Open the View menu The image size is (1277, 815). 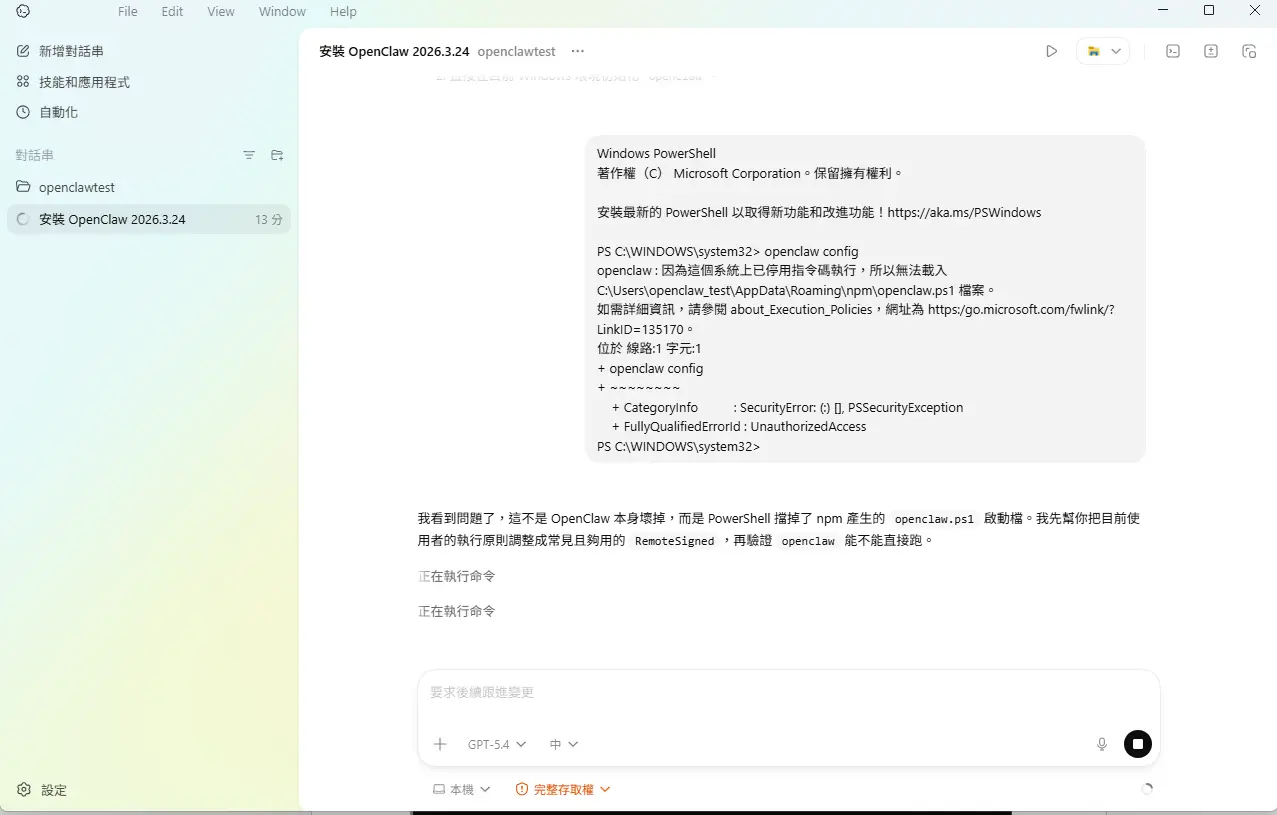(x=220, y=11)
